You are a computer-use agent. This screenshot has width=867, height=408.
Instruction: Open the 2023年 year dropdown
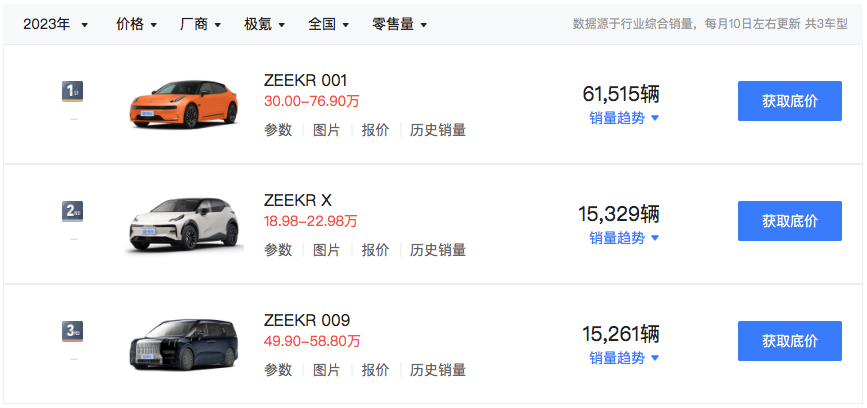point(56,23)
